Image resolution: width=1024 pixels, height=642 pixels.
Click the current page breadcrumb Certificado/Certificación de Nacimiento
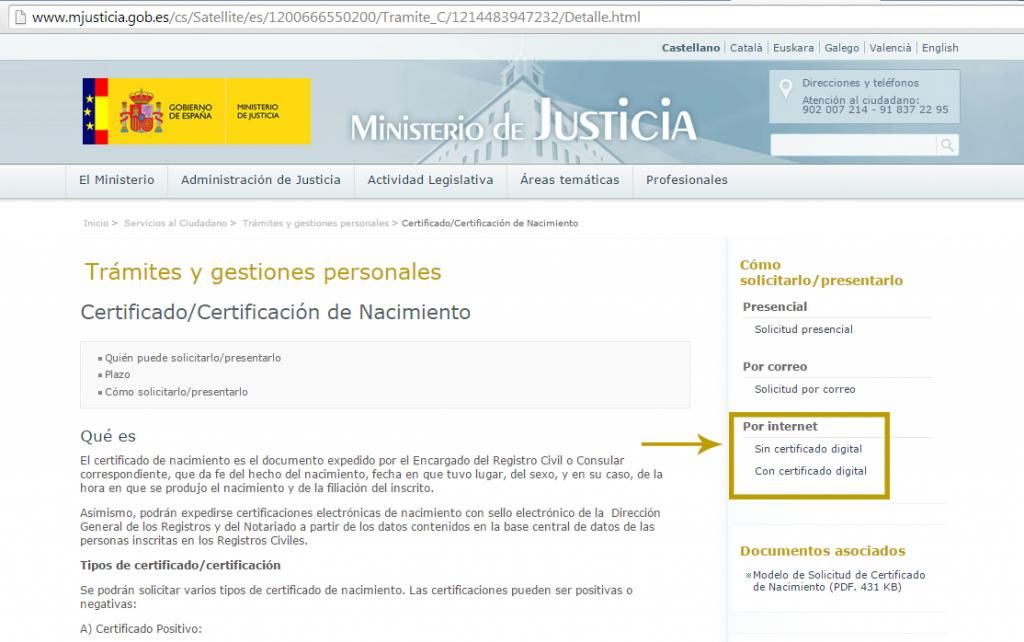pyautogui.click(x=490, y=223)
